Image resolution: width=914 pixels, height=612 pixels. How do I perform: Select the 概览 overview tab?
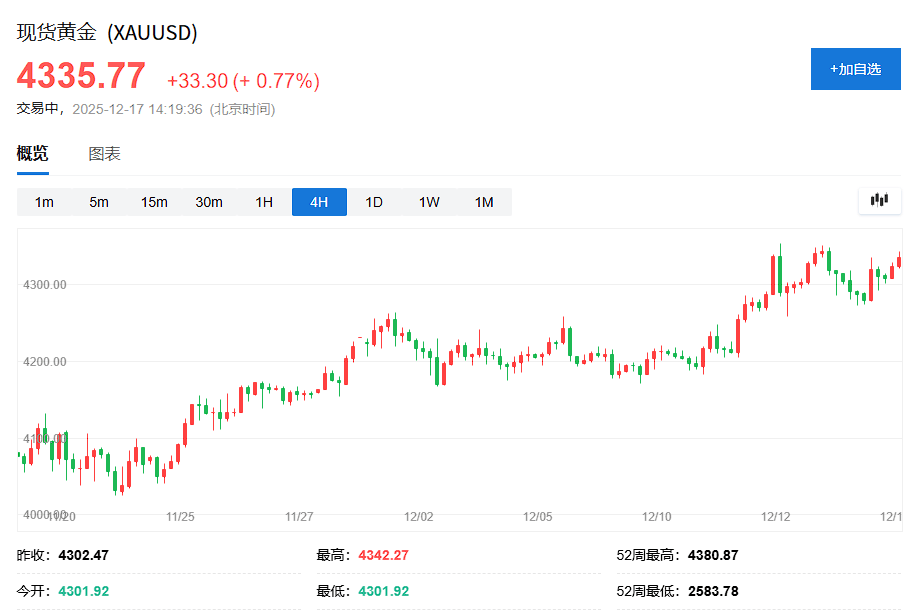(32, 154)
